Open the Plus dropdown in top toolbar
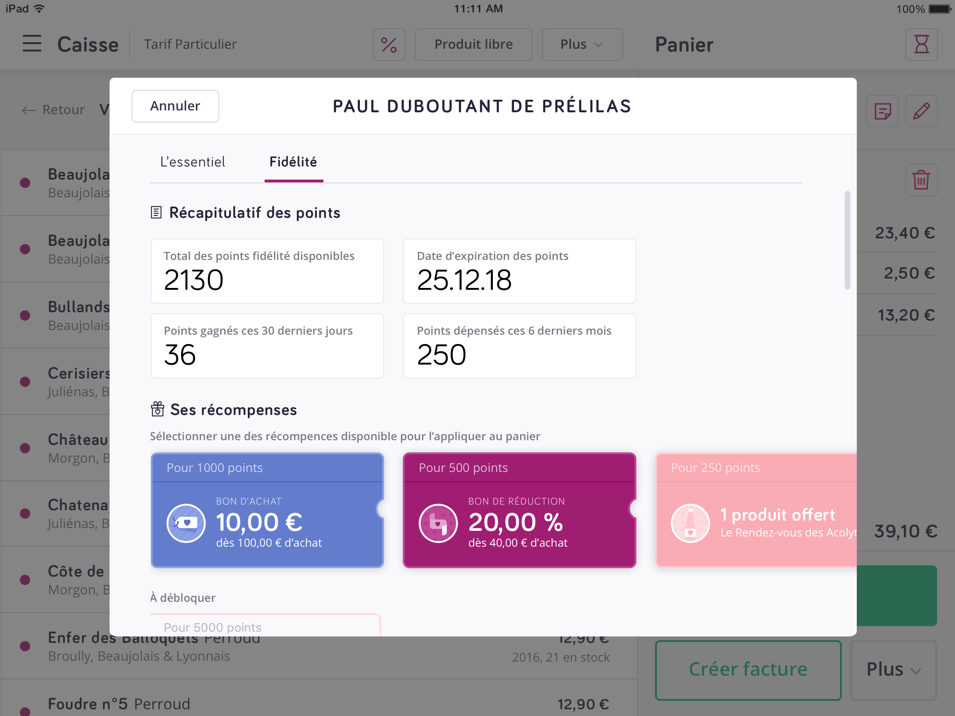This screenshot has width=955, height=716. (x=582, y=45)
